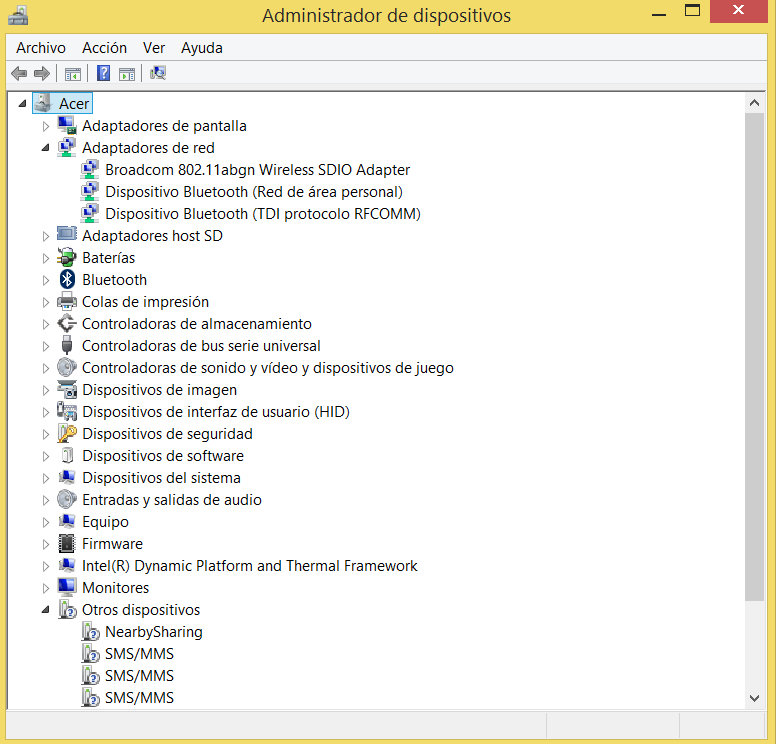
Task: Click the Controladoras de almacenamiento icon
Action: tap(67, 323)
